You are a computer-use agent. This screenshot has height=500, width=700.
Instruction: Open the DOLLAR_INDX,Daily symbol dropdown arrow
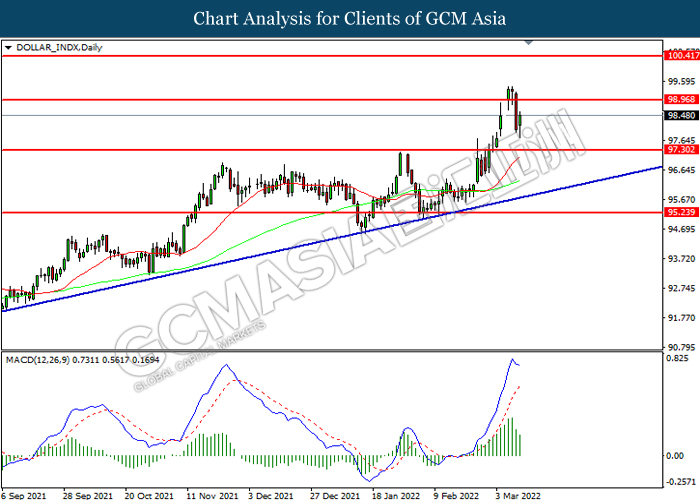point(8,47)
